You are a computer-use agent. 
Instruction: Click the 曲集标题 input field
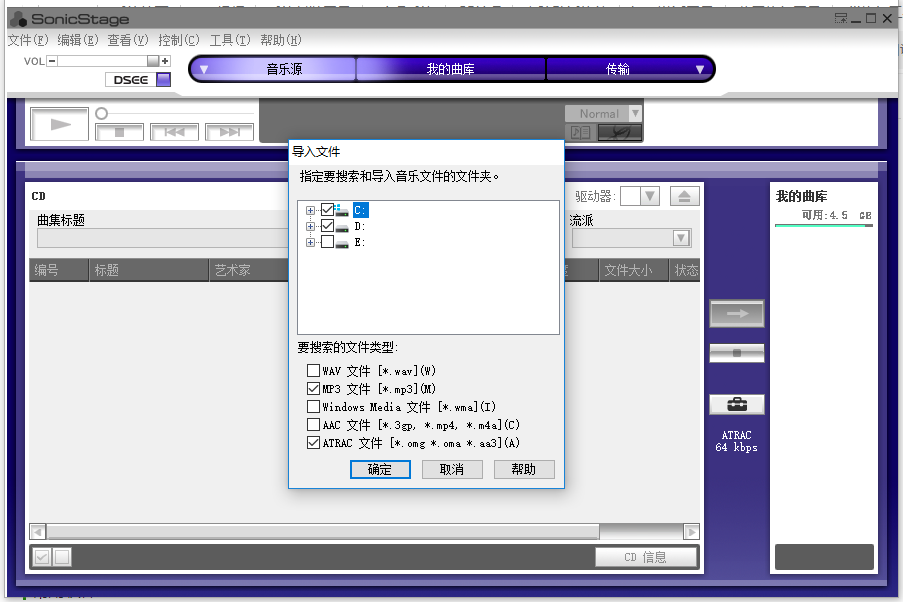162,238
